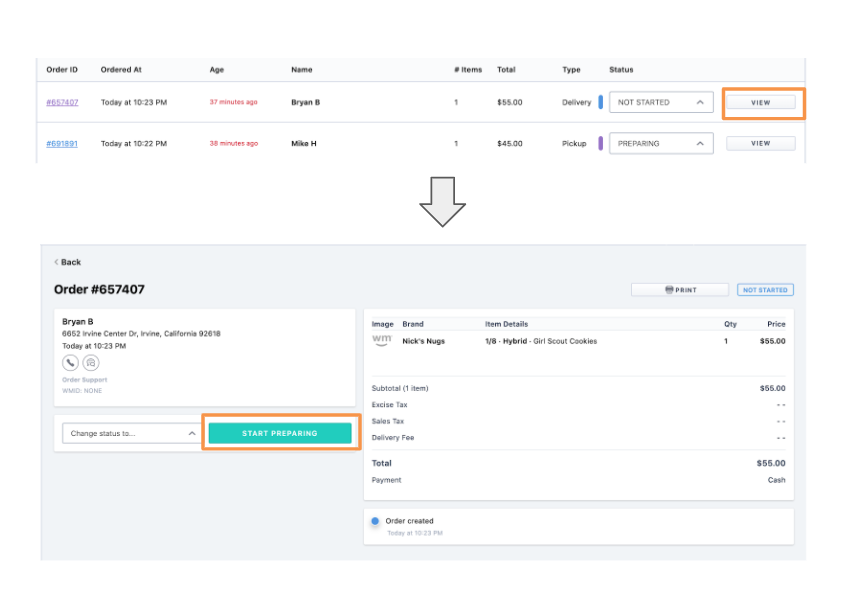
Task: Select the Order Support link
Action: [84, 379]
